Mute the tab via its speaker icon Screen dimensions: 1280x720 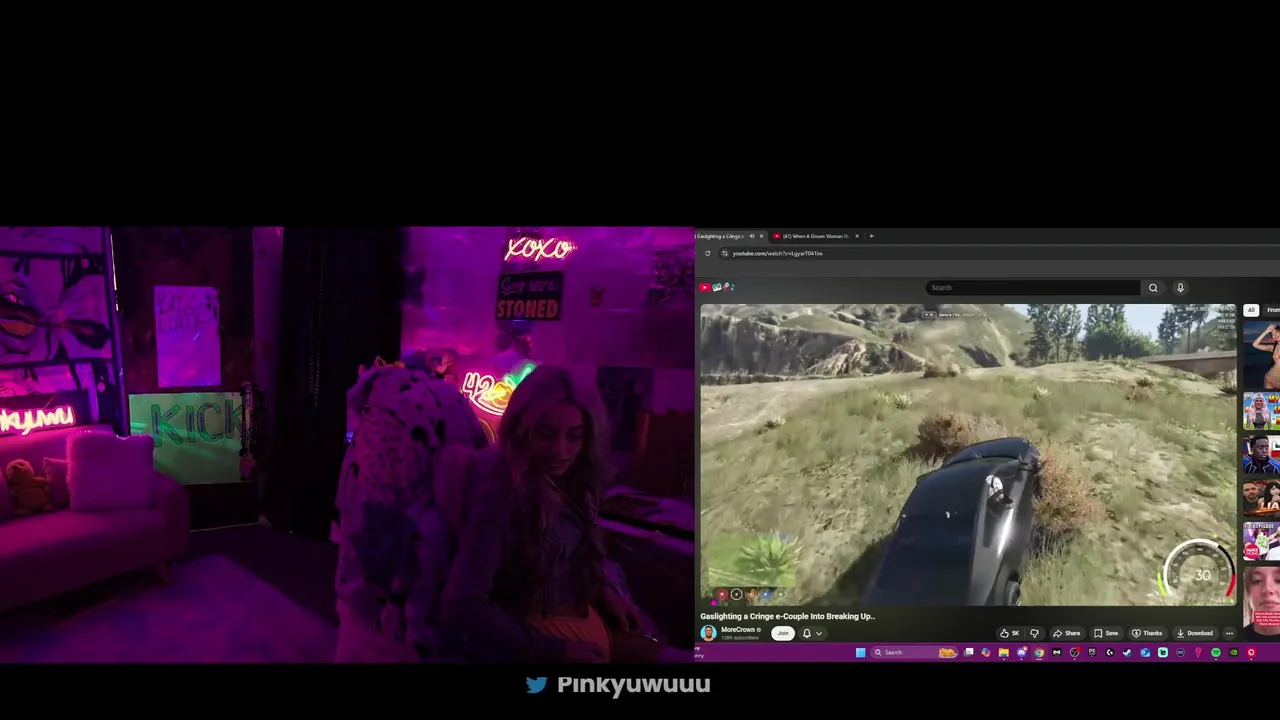tap(752, 236)
